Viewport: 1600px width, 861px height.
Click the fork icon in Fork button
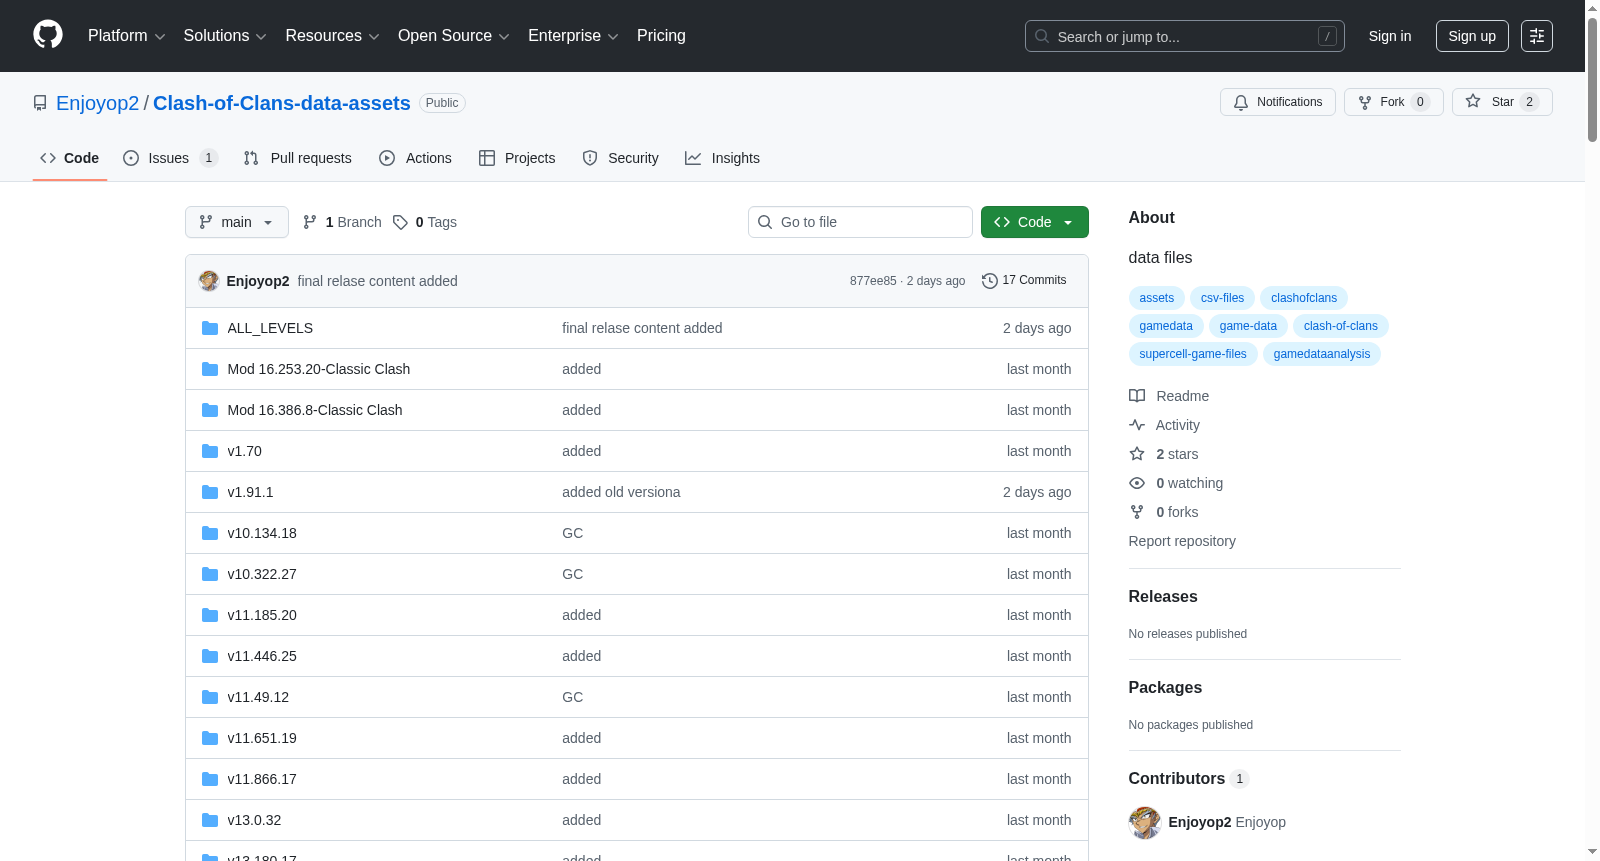(x=1365, y=102)
